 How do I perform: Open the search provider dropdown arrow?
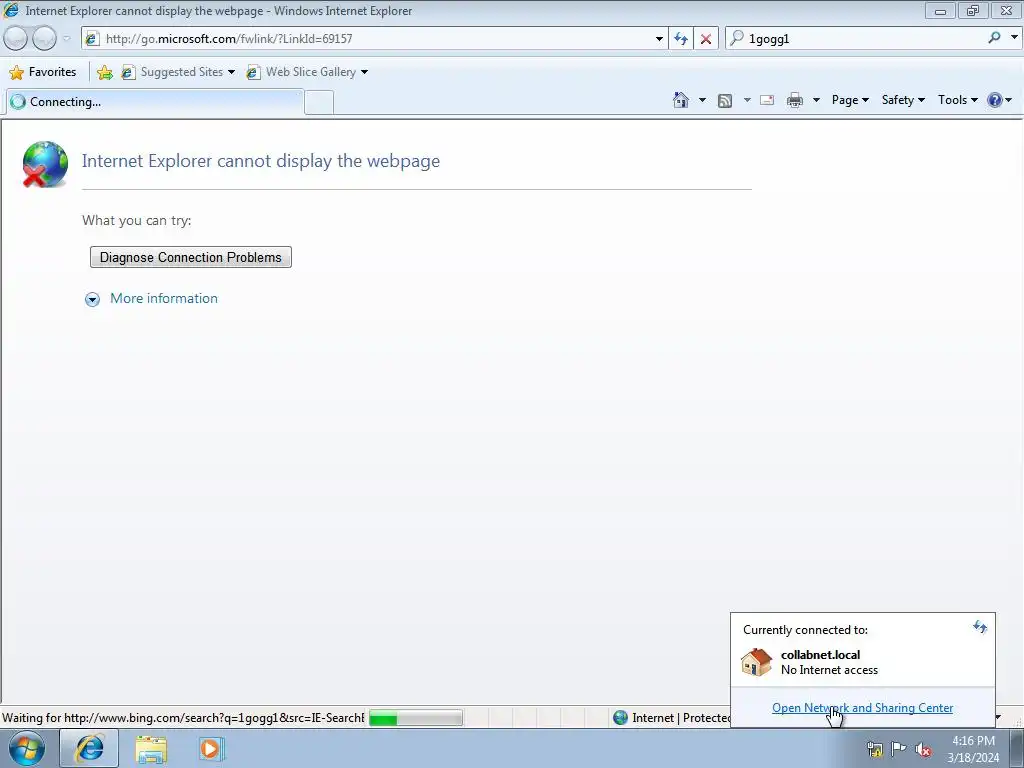point(1014,38)
